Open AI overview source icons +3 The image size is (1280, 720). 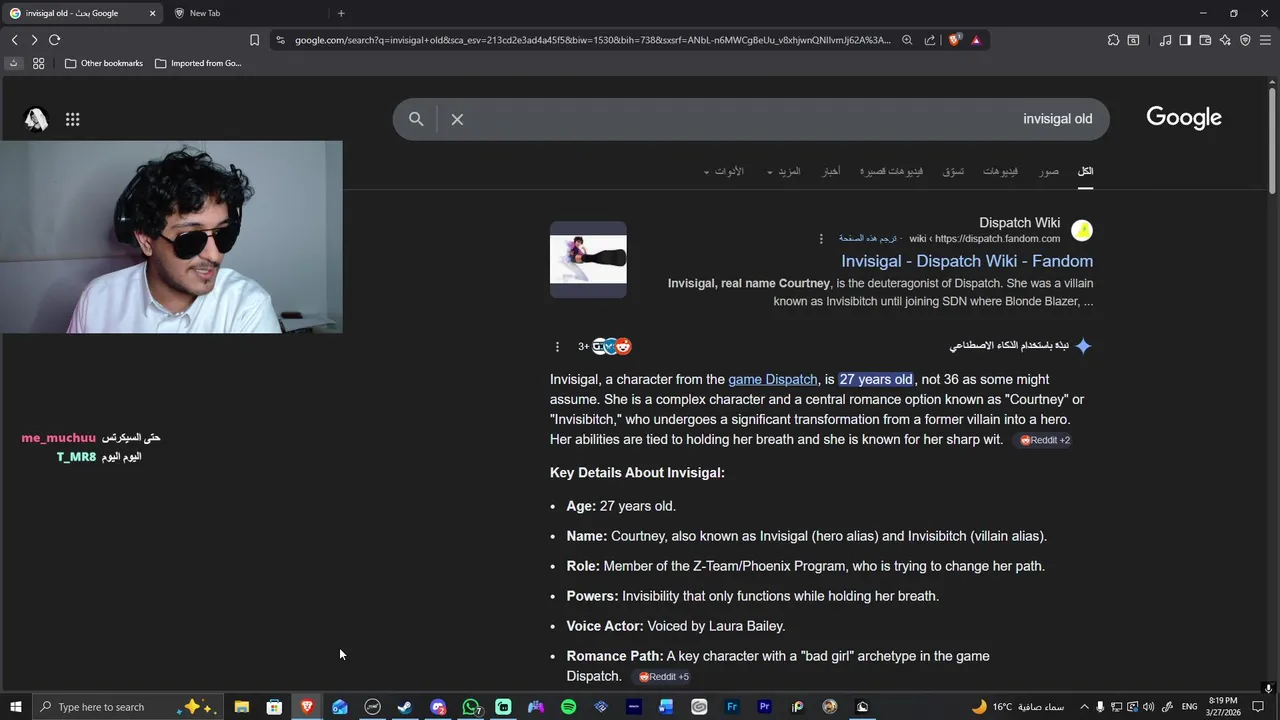(x=605, y=346)
